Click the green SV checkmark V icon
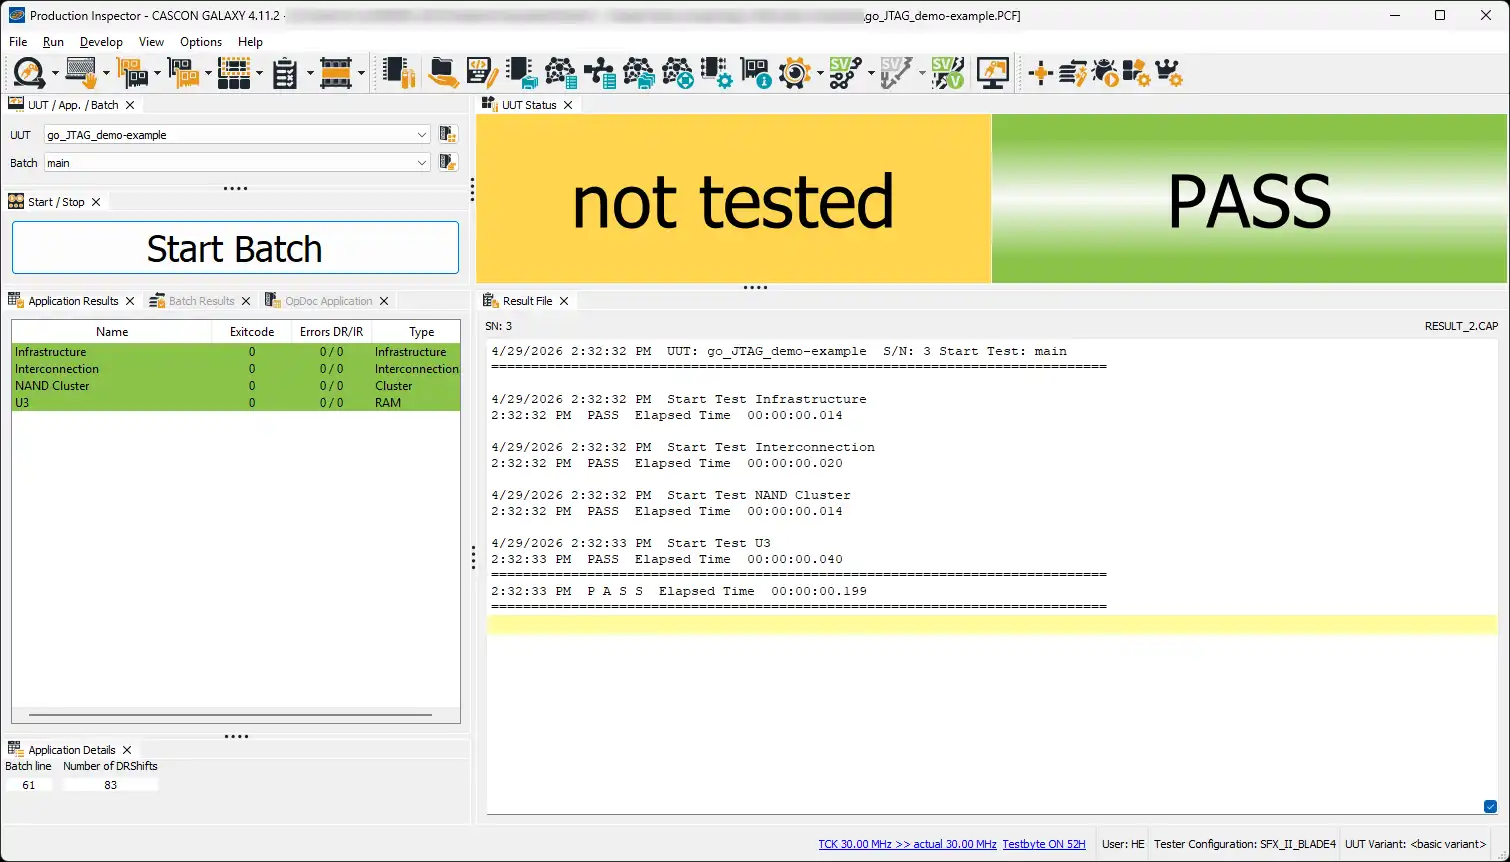 point(948,73)
